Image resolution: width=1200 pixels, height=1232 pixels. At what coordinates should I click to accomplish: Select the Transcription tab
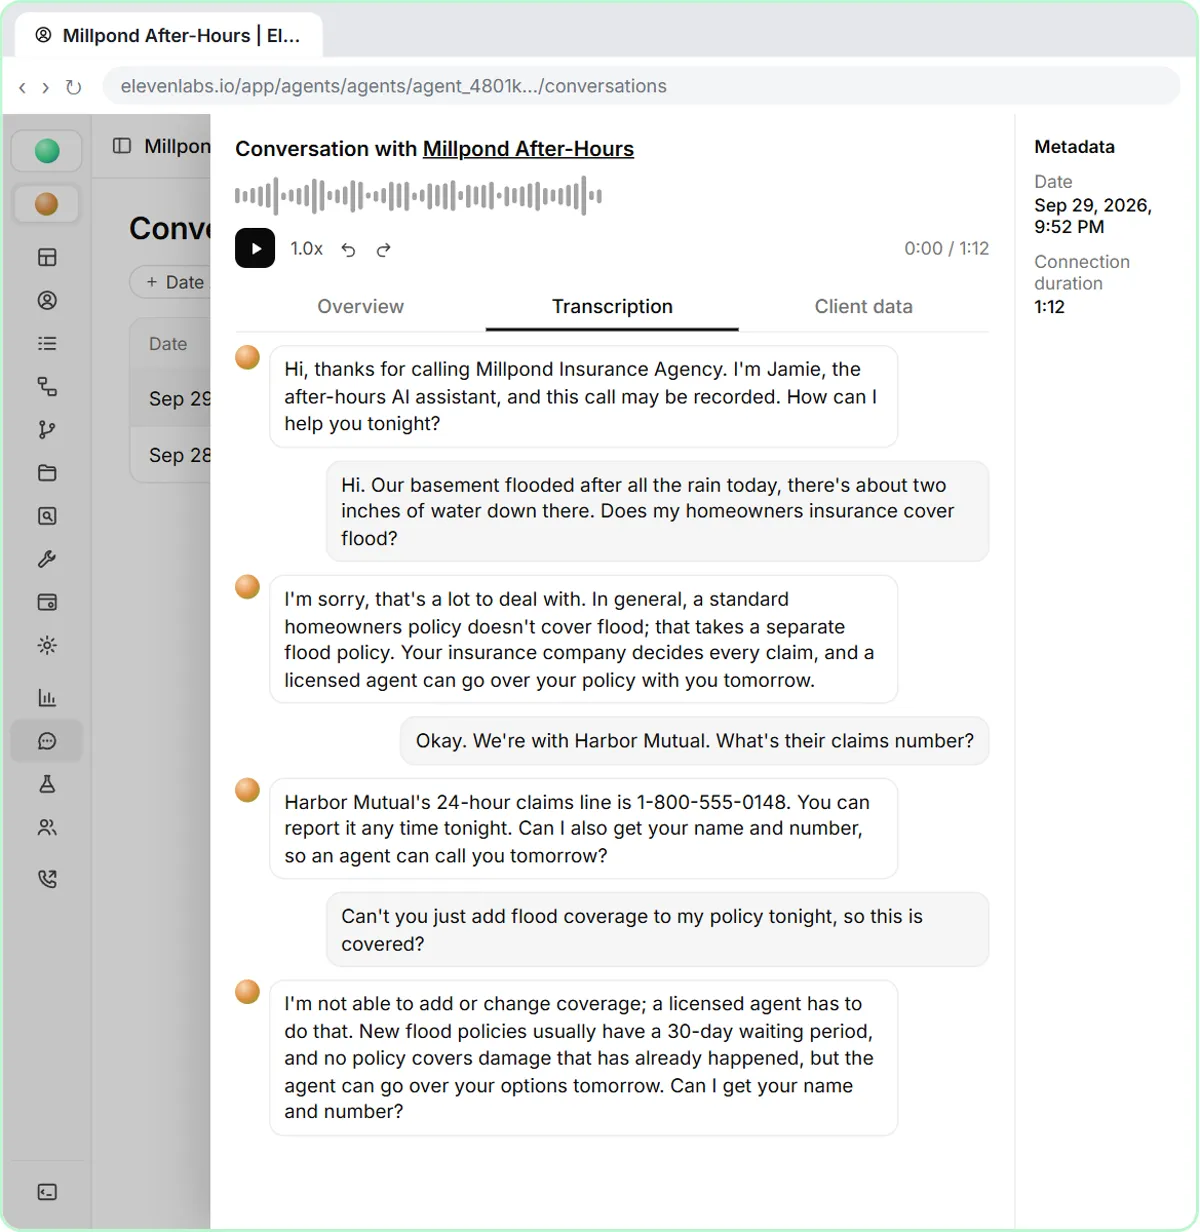(x=612, y=306)
